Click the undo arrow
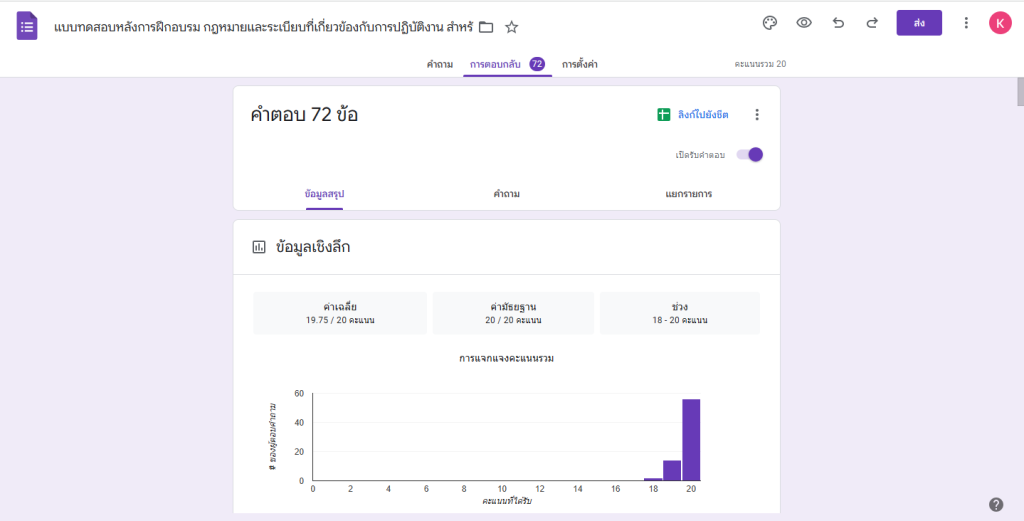 click(x=838, y=23)
